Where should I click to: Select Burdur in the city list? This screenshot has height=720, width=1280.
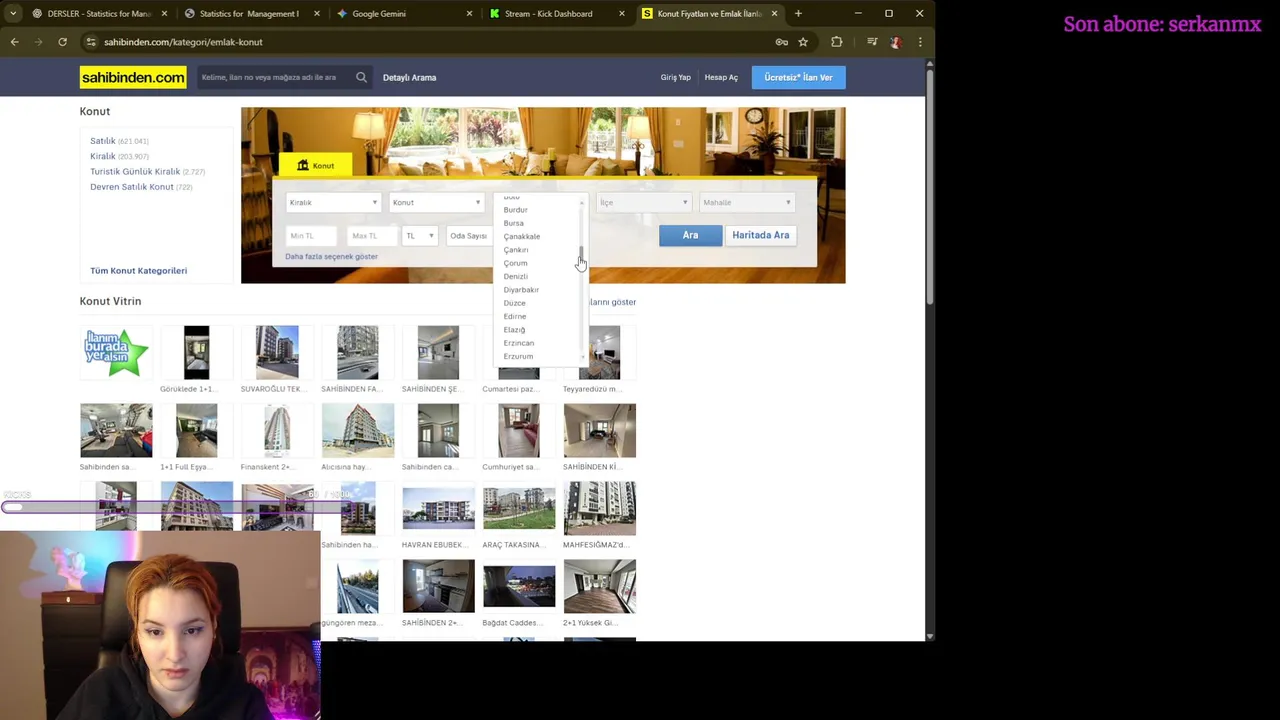coord(515,210)
